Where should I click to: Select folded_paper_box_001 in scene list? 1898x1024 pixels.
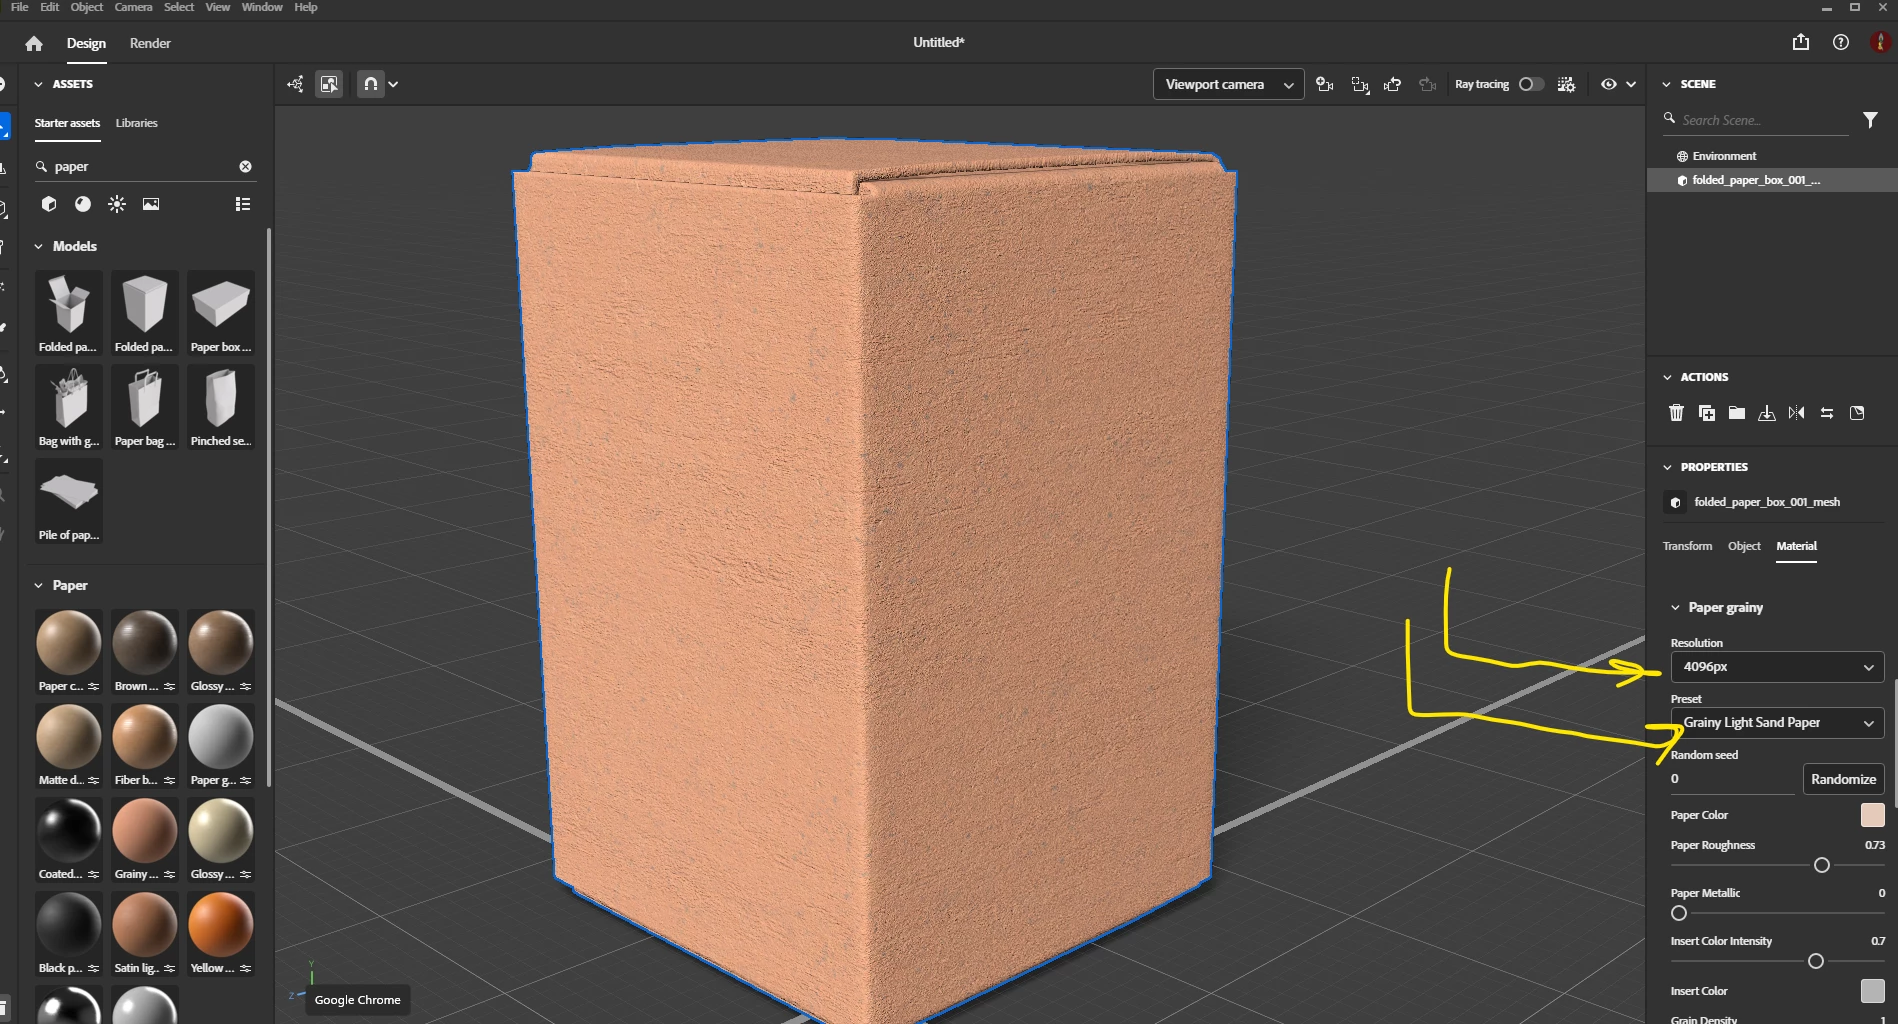[x=1772, y=180]
